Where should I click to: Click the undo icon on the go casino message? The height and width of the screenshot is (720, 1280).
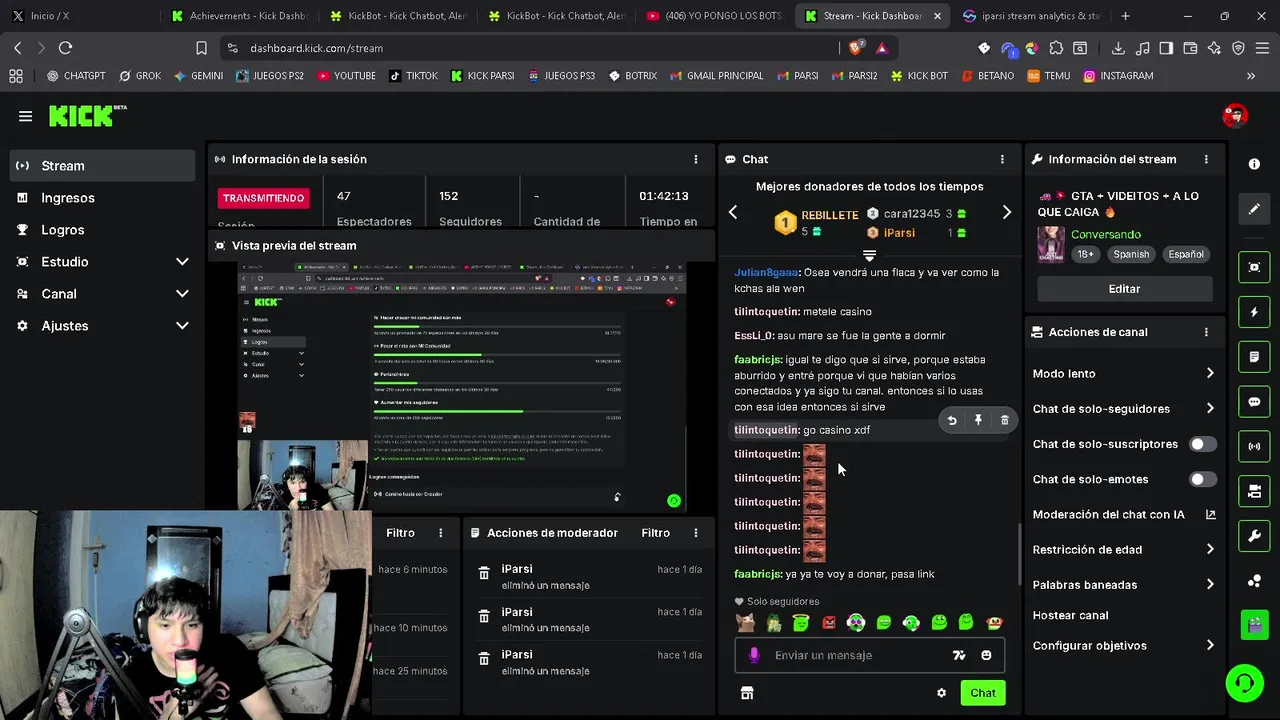952,421
